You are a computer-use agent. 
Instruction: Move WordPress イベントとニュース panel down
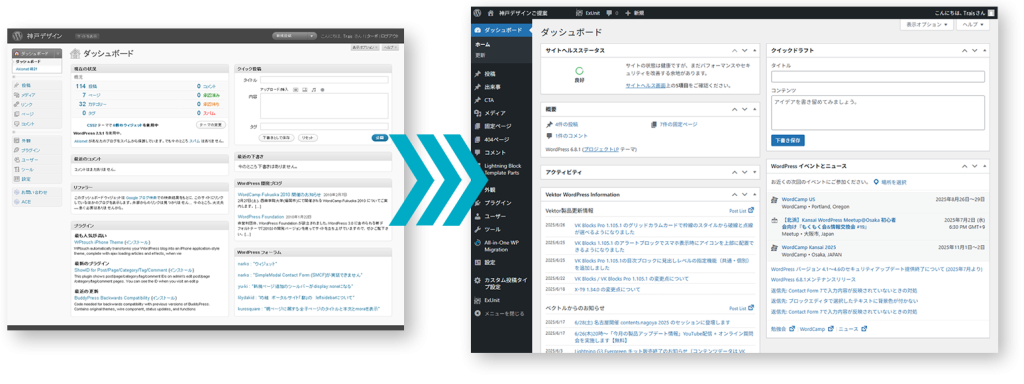974,166
